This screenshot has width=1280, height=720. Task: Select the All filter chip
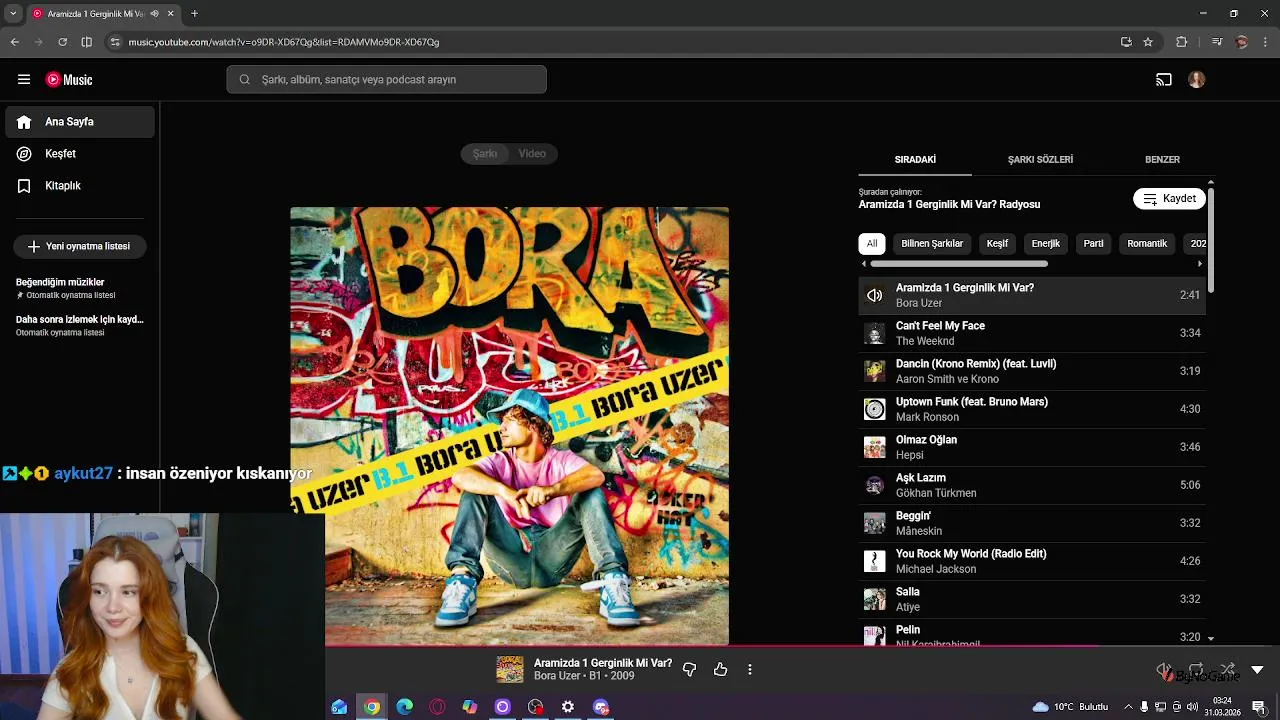(x=872, y=244)
